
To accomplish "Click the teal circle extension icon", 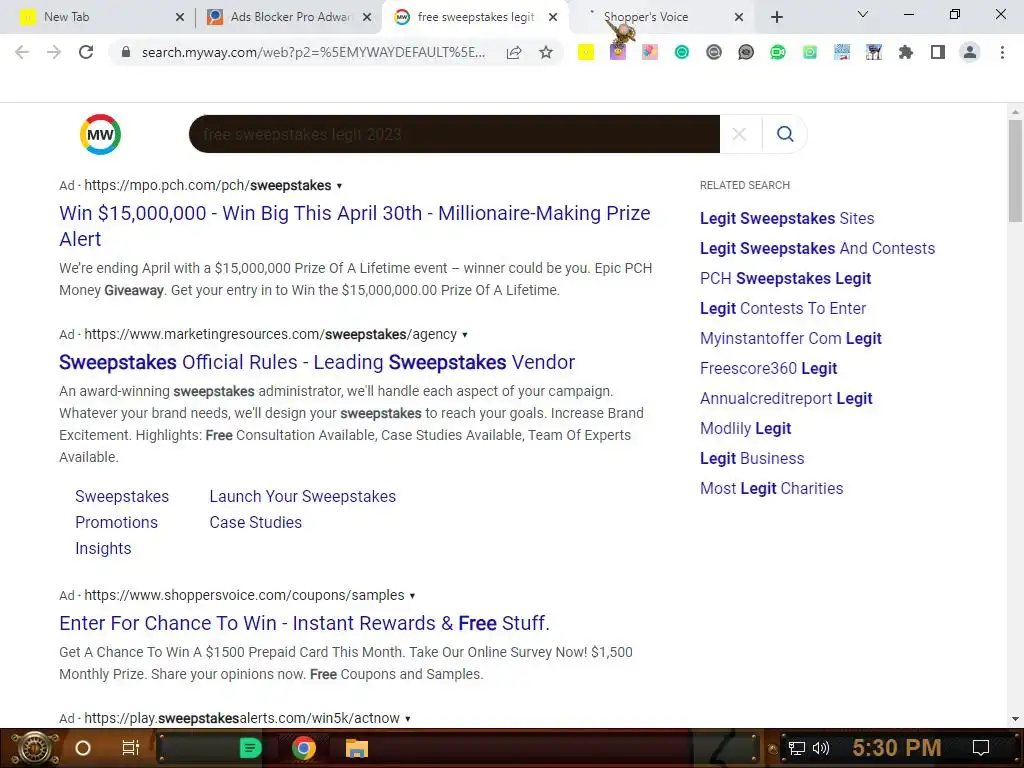I will coord(682,52).
